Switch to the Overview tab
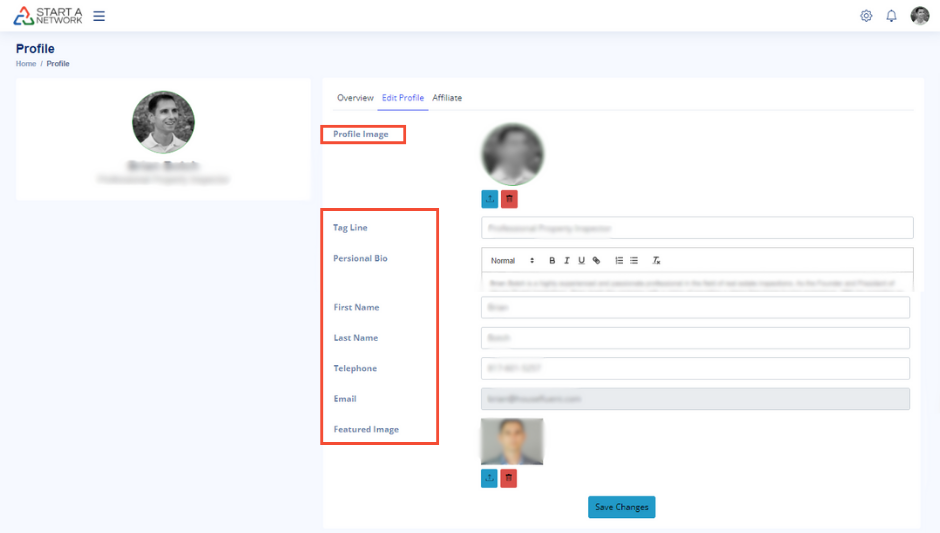This screenshot has width=940, height=533. point(355,98)
